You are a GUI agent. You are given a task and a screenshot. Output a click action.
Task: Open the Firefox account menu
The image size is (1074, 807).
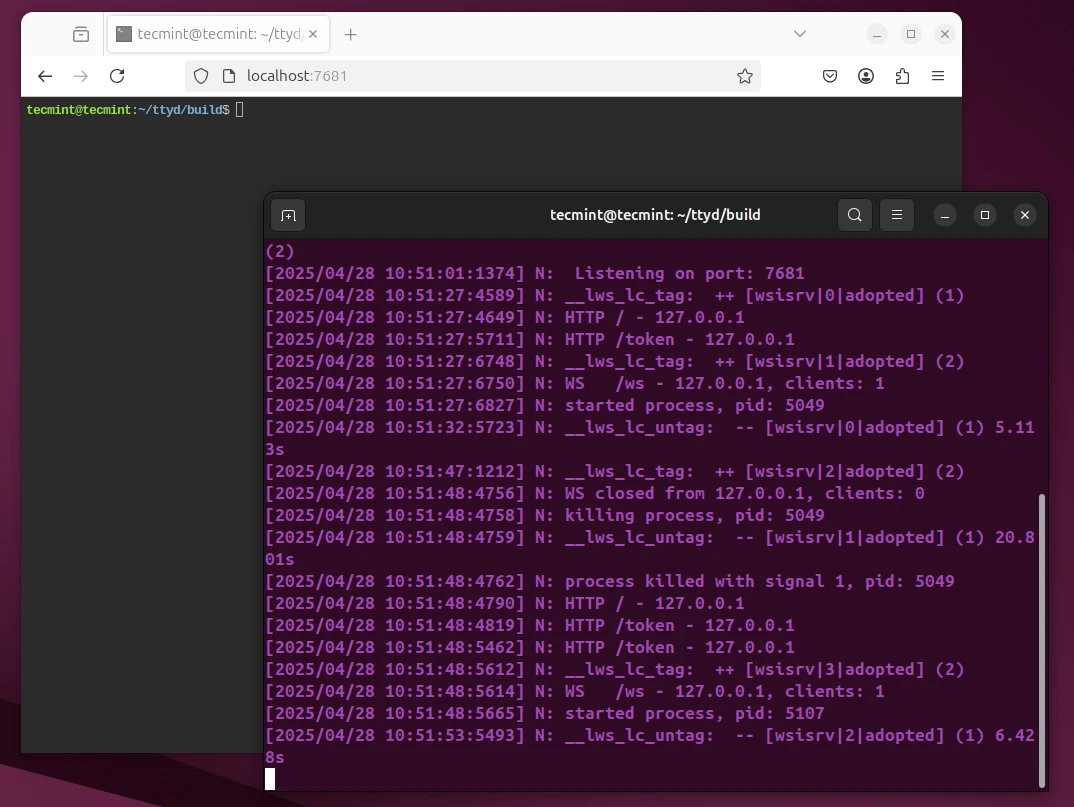tap(866, 76)
